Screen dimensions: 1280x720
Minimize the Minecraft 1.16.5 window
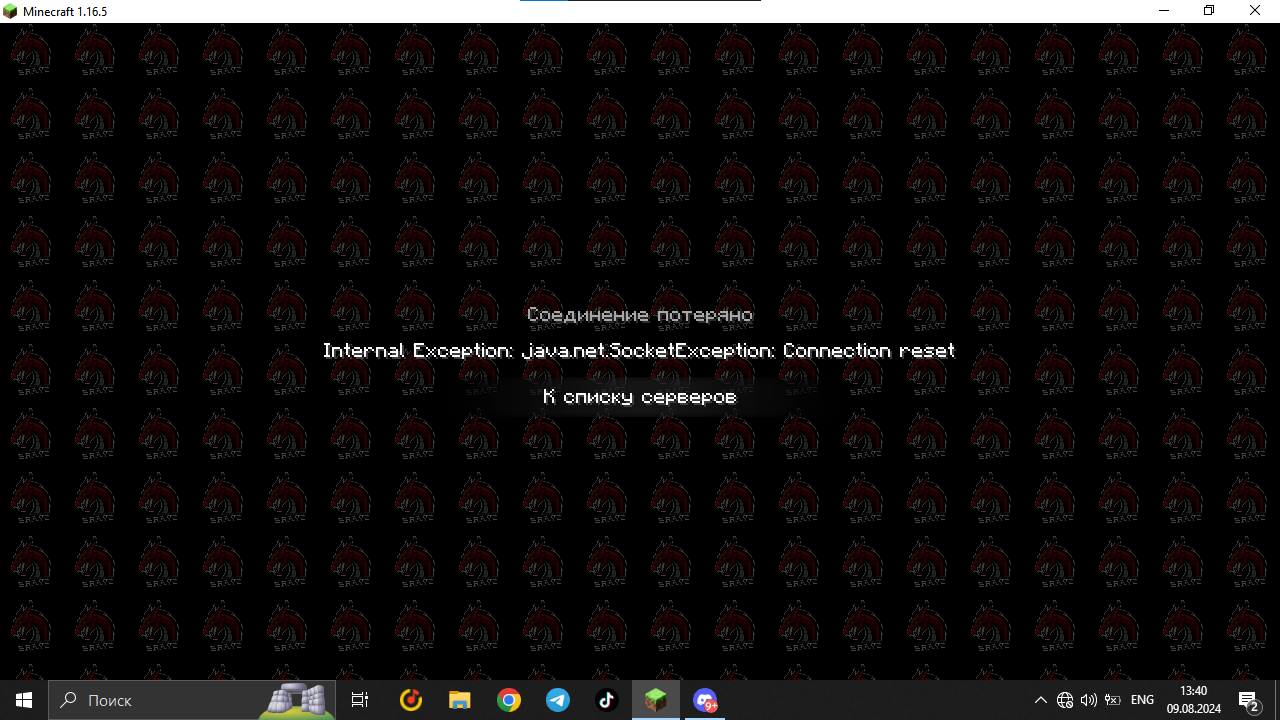point(1164,11)
